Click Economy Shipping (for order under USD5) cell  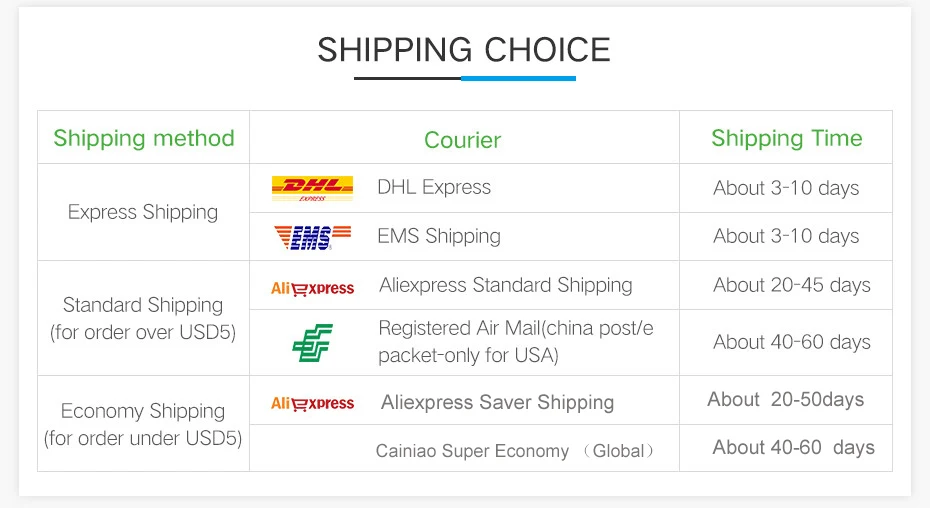143,424
